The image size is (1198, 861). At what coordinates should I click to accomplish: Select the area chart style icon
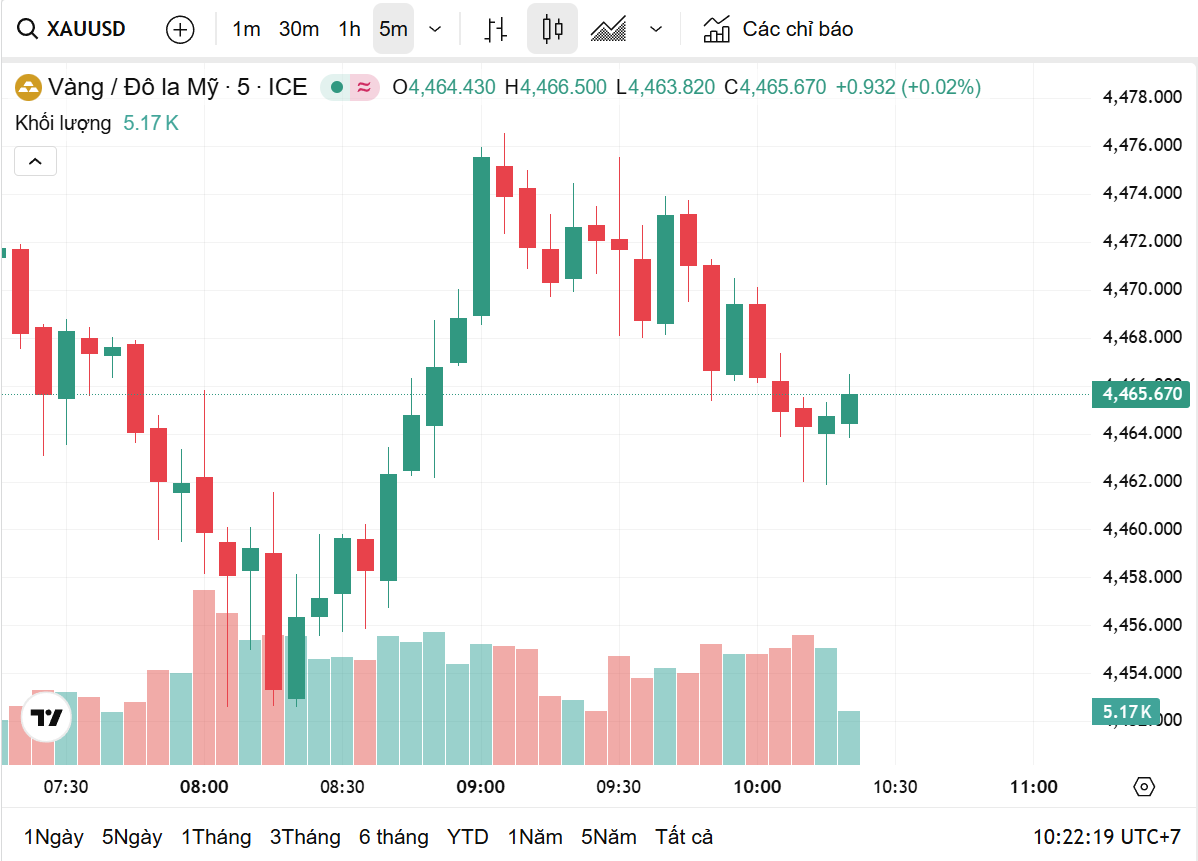(x=609, y=29)
